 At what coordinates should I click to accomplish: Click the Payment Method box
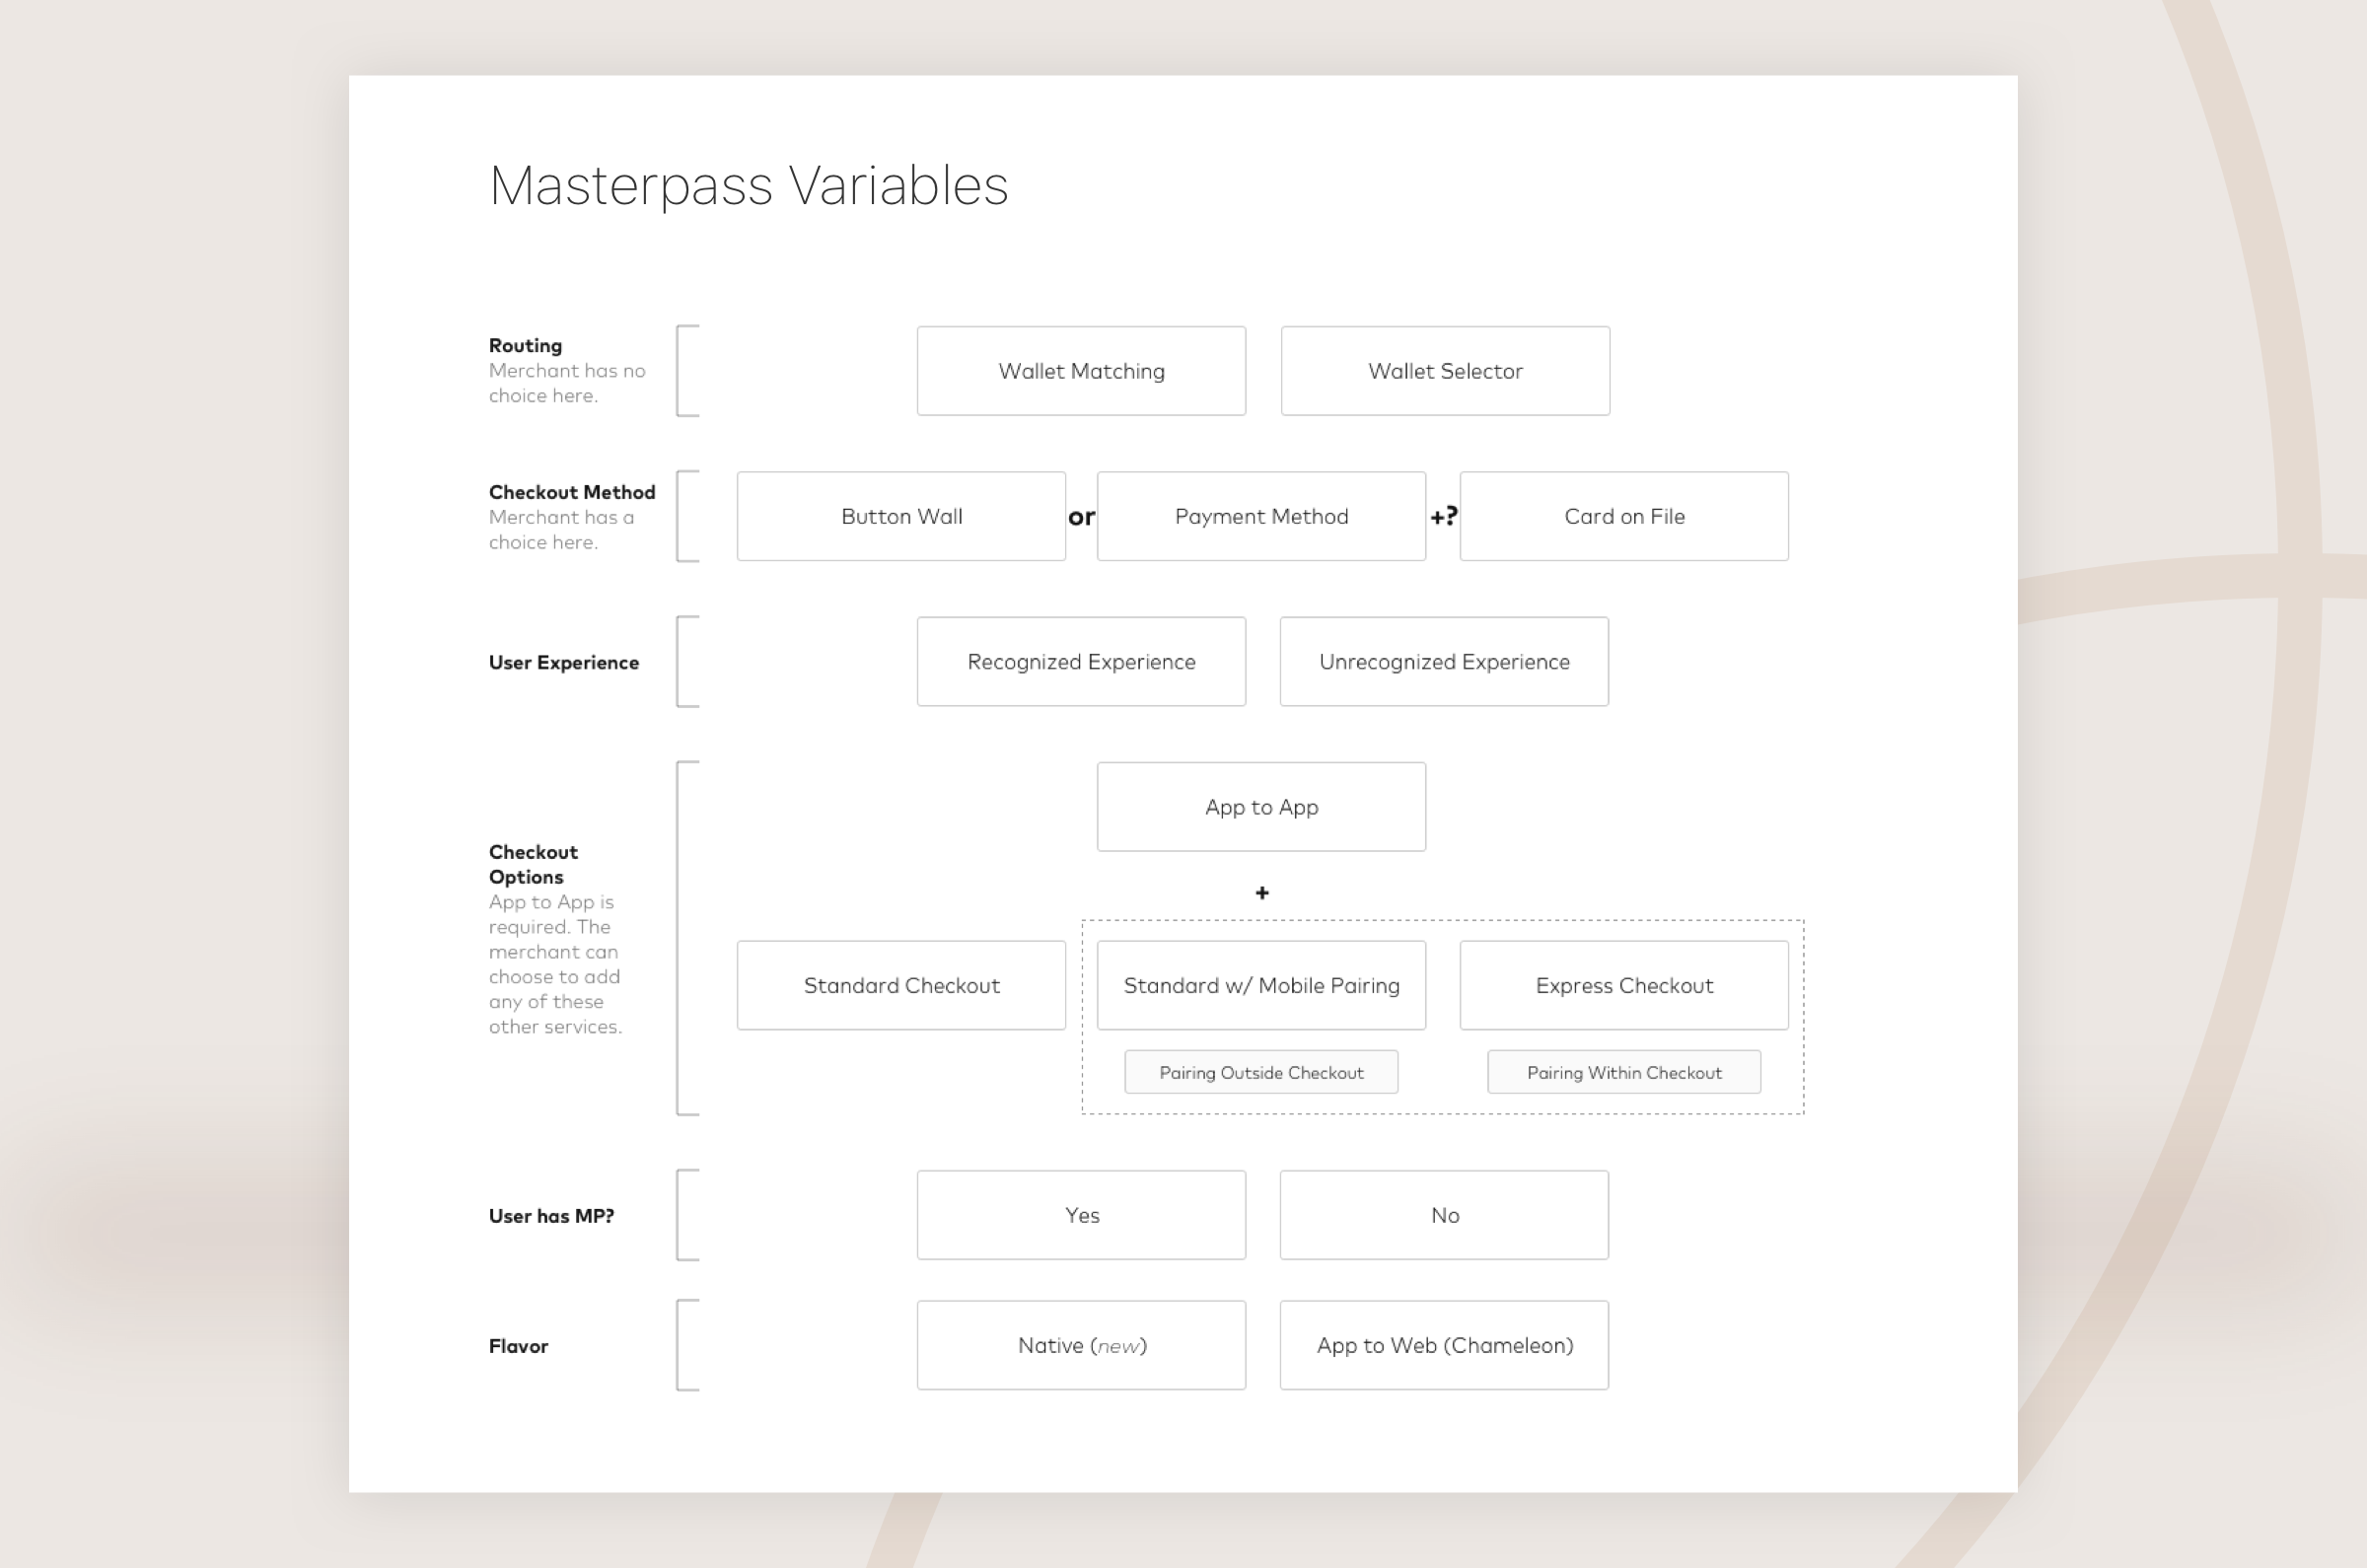point(1261,516)
